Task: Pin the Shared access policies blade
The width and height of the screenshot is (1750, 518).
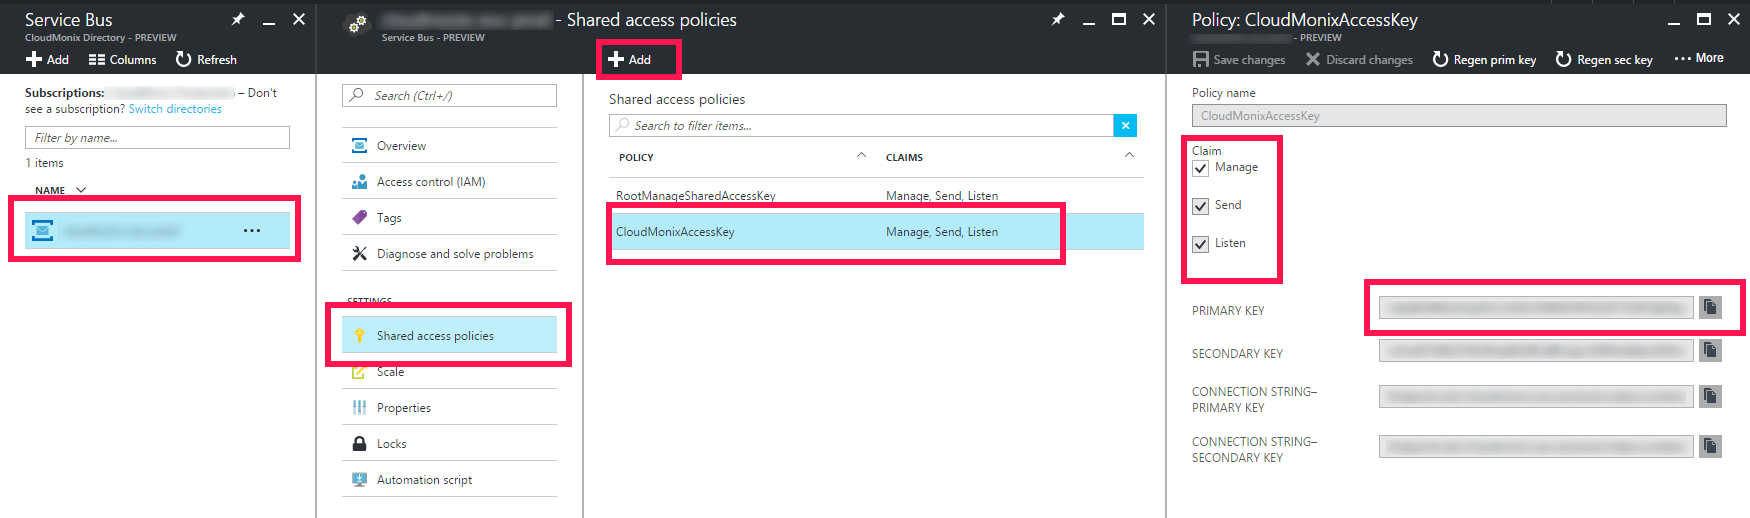Action: coord(1058,19)
